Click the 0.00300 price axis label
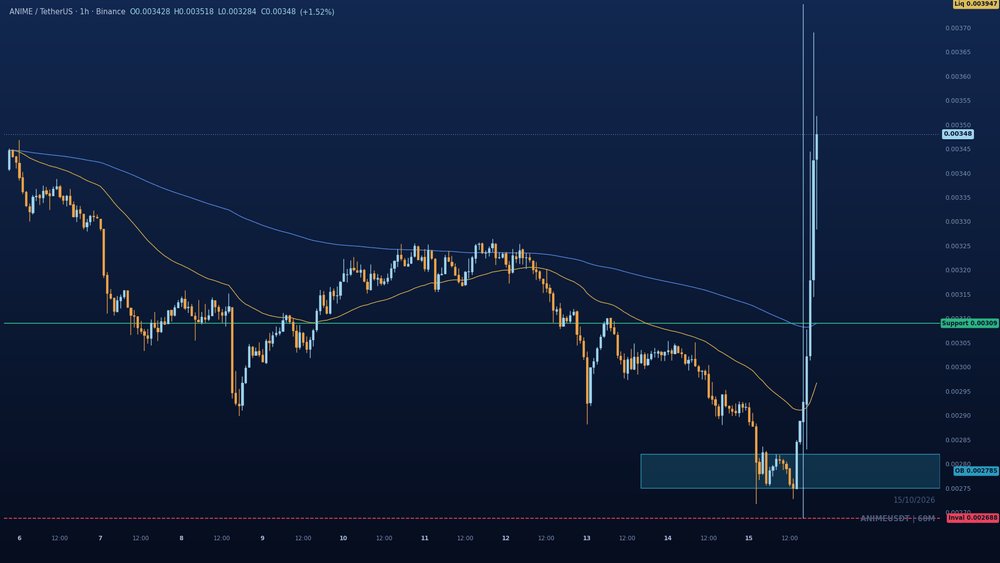The height and width of the screenshot is (563, 1000). (x=957, y=367)
